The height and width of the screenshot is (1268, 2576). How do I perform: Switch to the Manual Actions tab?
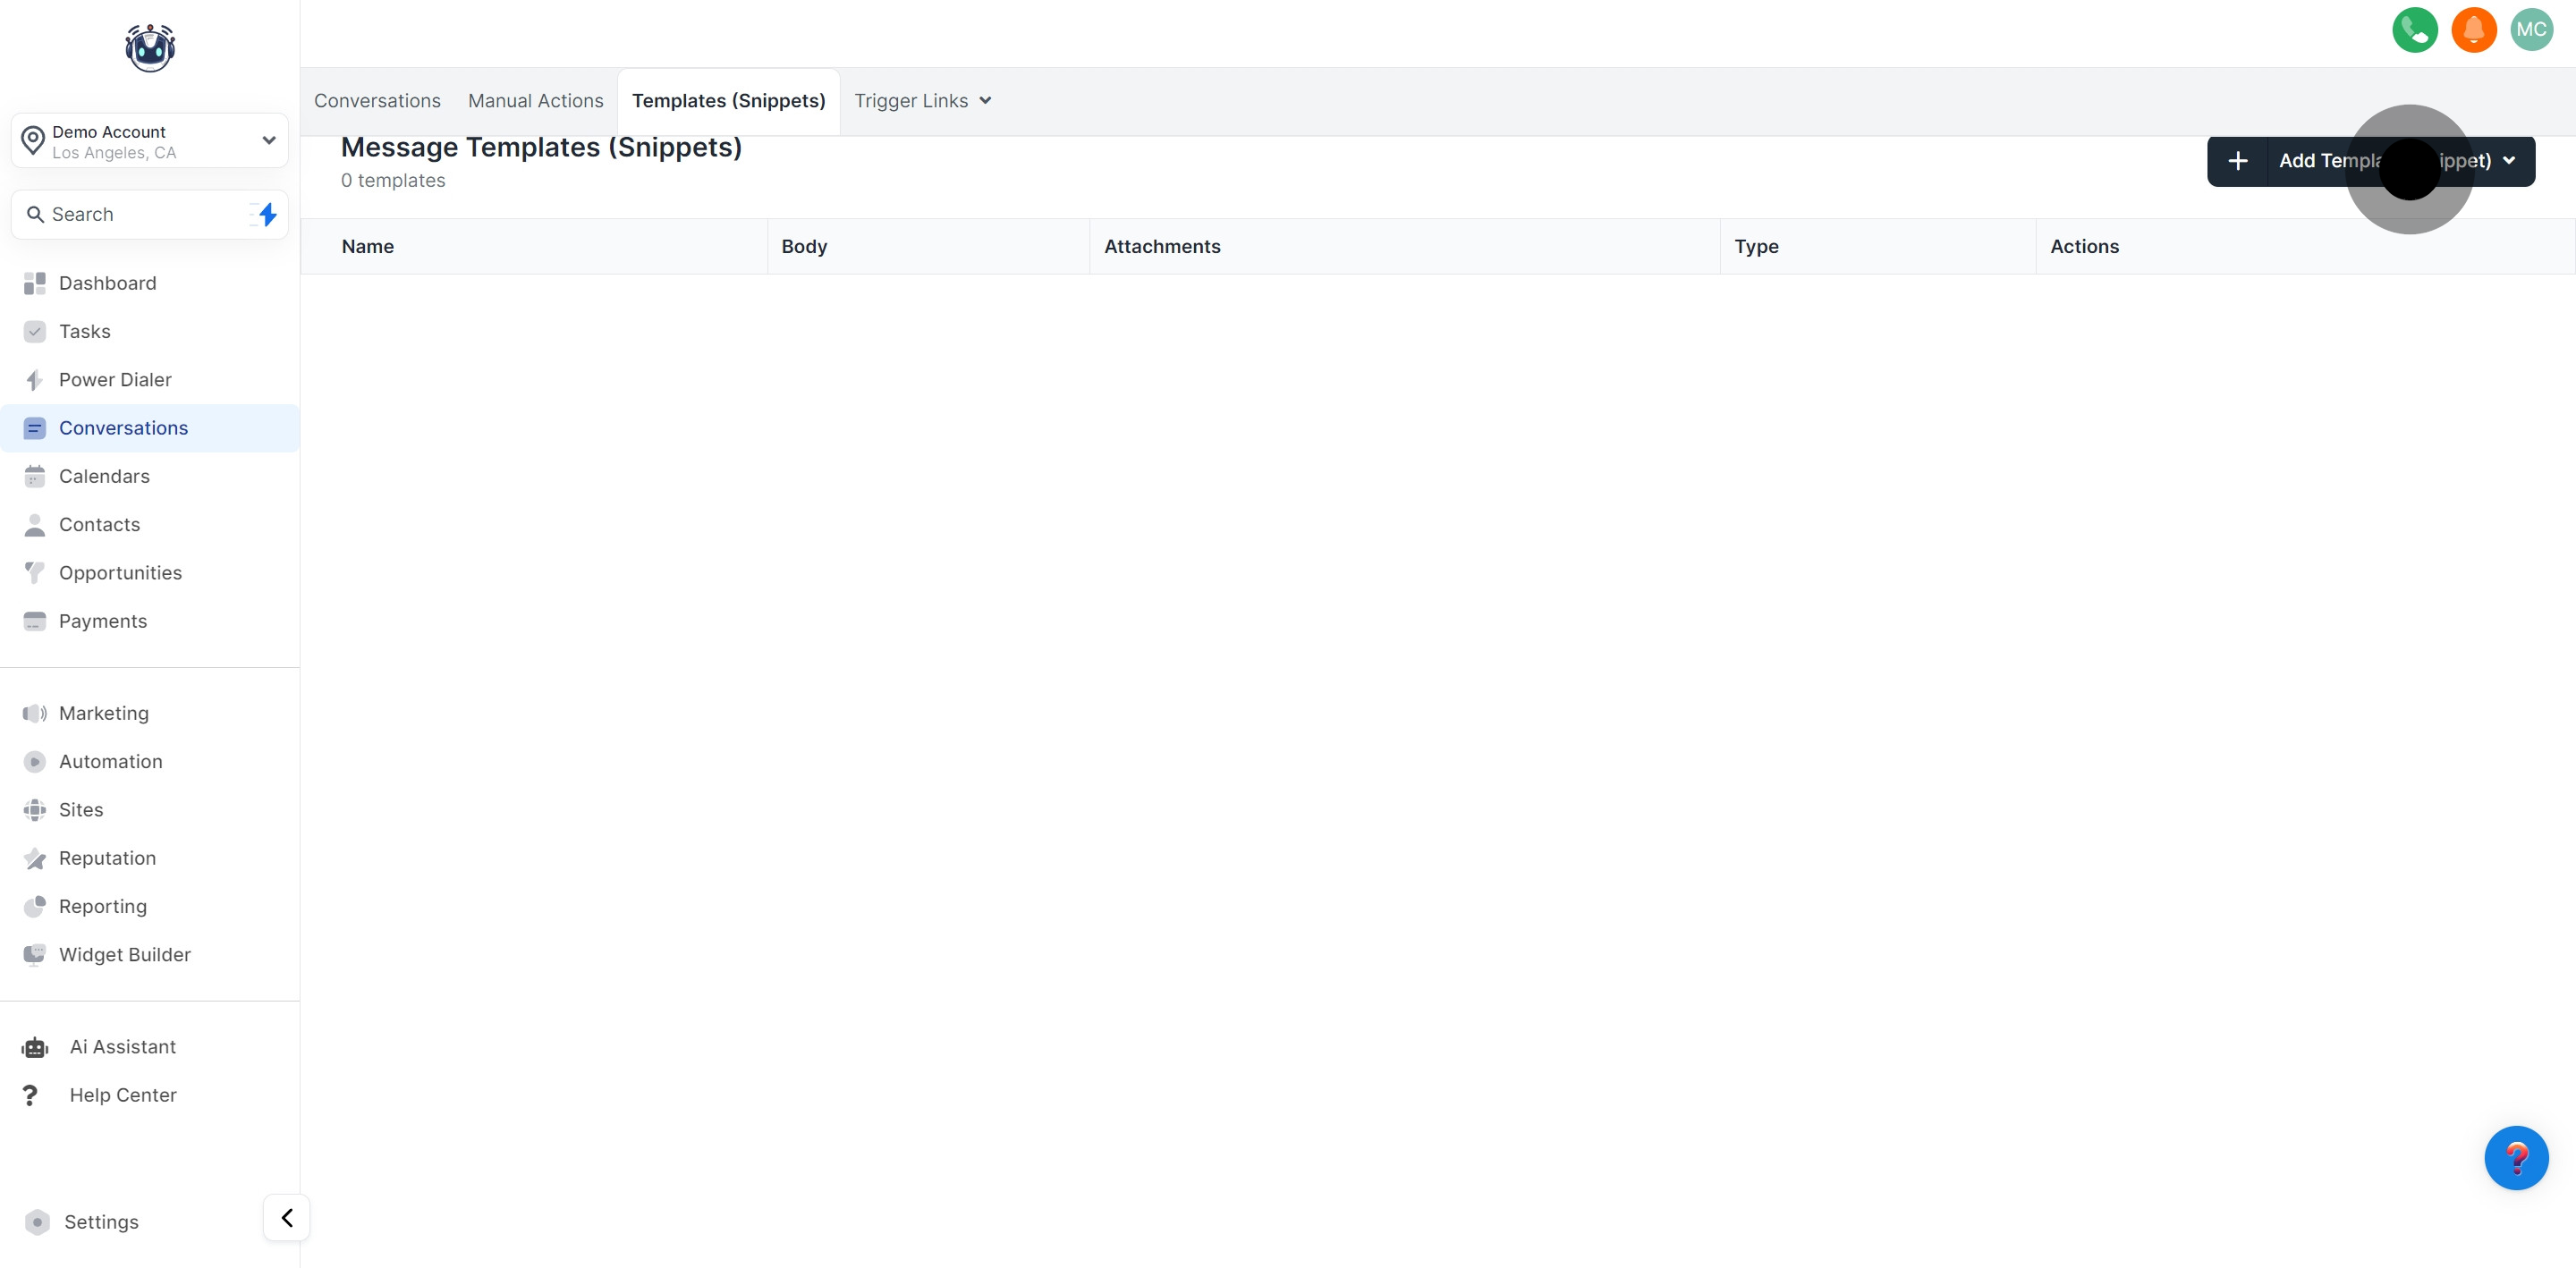535,100
